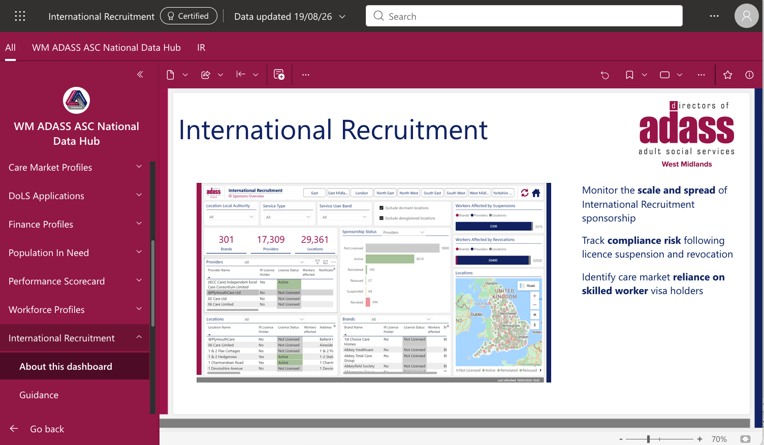
Task: Open Workforce Profiles nav item
Action: [x=75, y=310]
